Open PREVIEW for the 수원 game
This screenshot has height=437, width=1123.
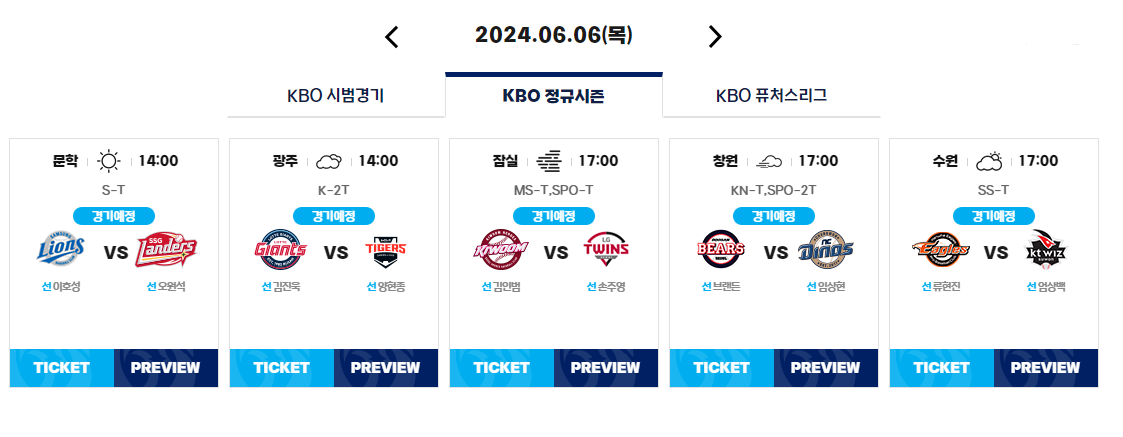1046,368
